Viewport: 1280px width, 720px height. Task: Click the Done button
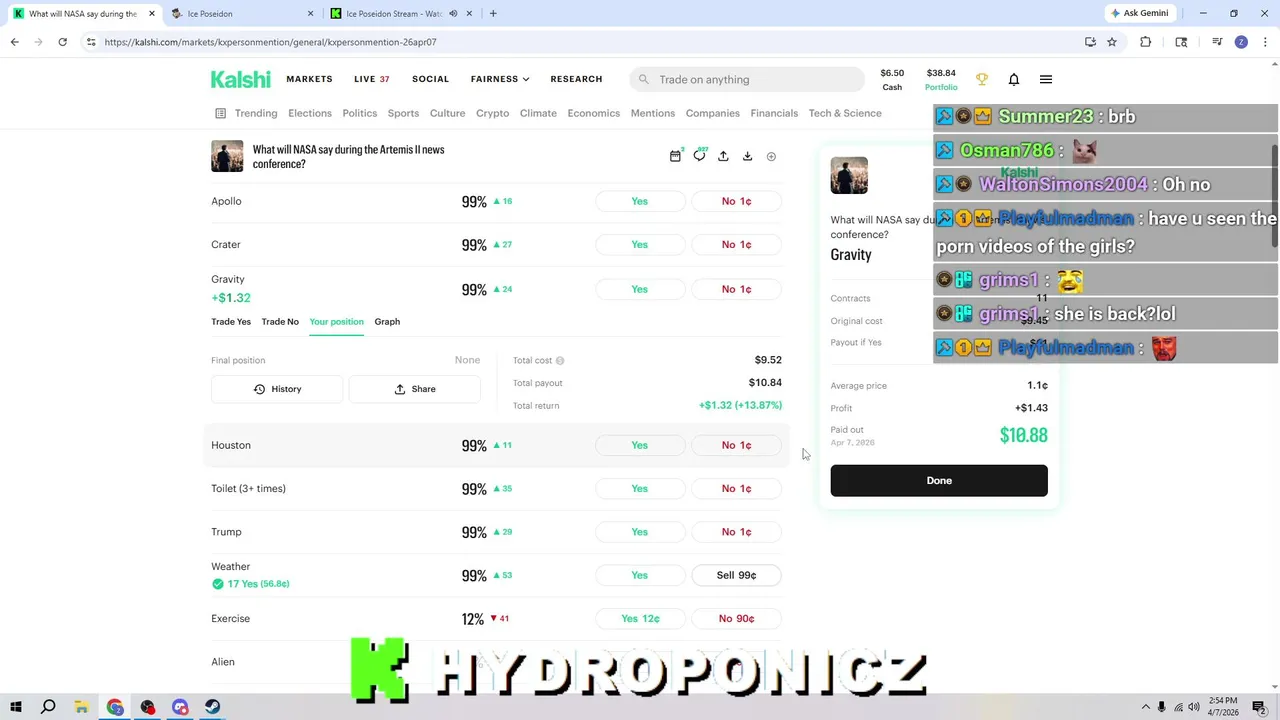(939, 480)
